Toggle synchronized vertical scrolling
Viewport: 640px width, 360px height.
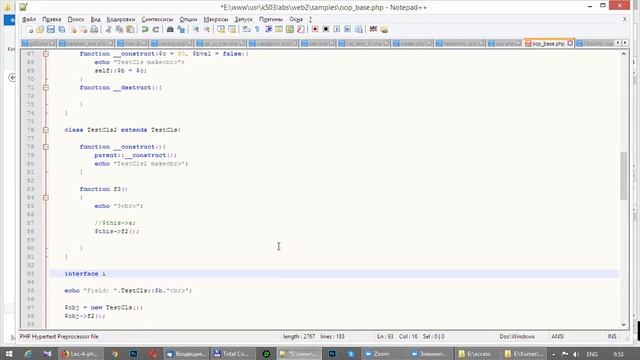(x=221, y=29)
